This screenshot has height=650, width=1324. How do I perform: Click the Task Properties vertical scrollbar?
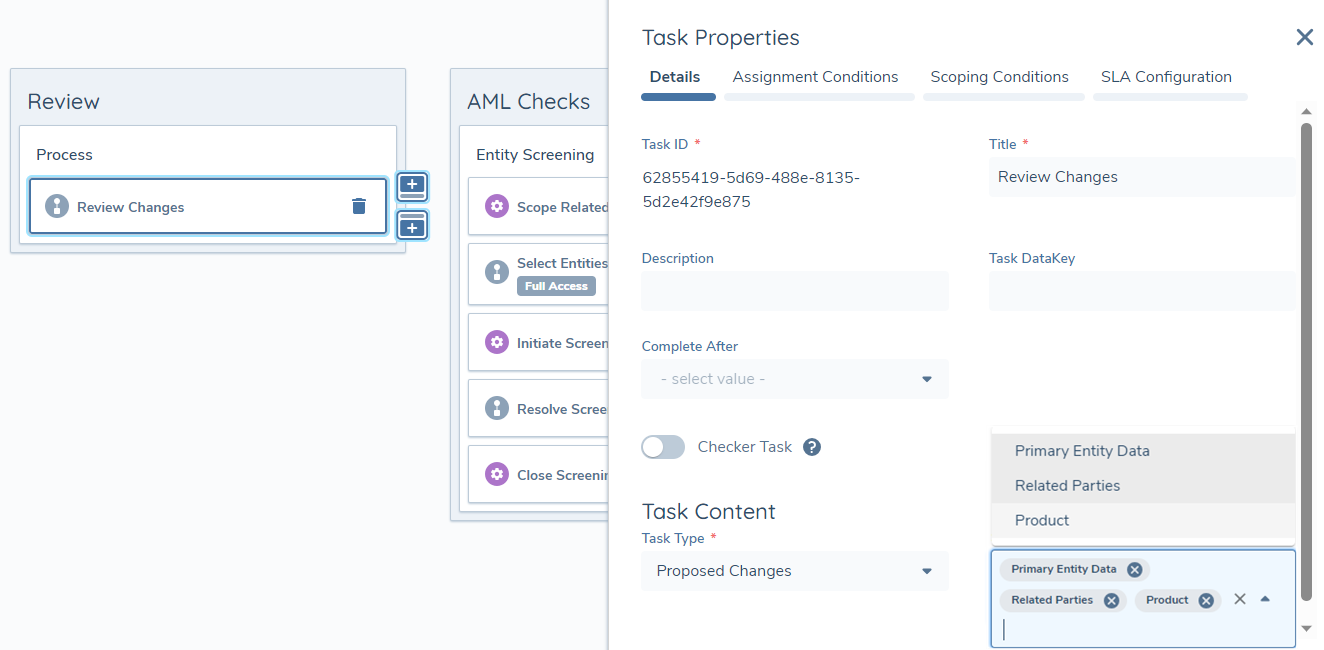coord(1306,360)
